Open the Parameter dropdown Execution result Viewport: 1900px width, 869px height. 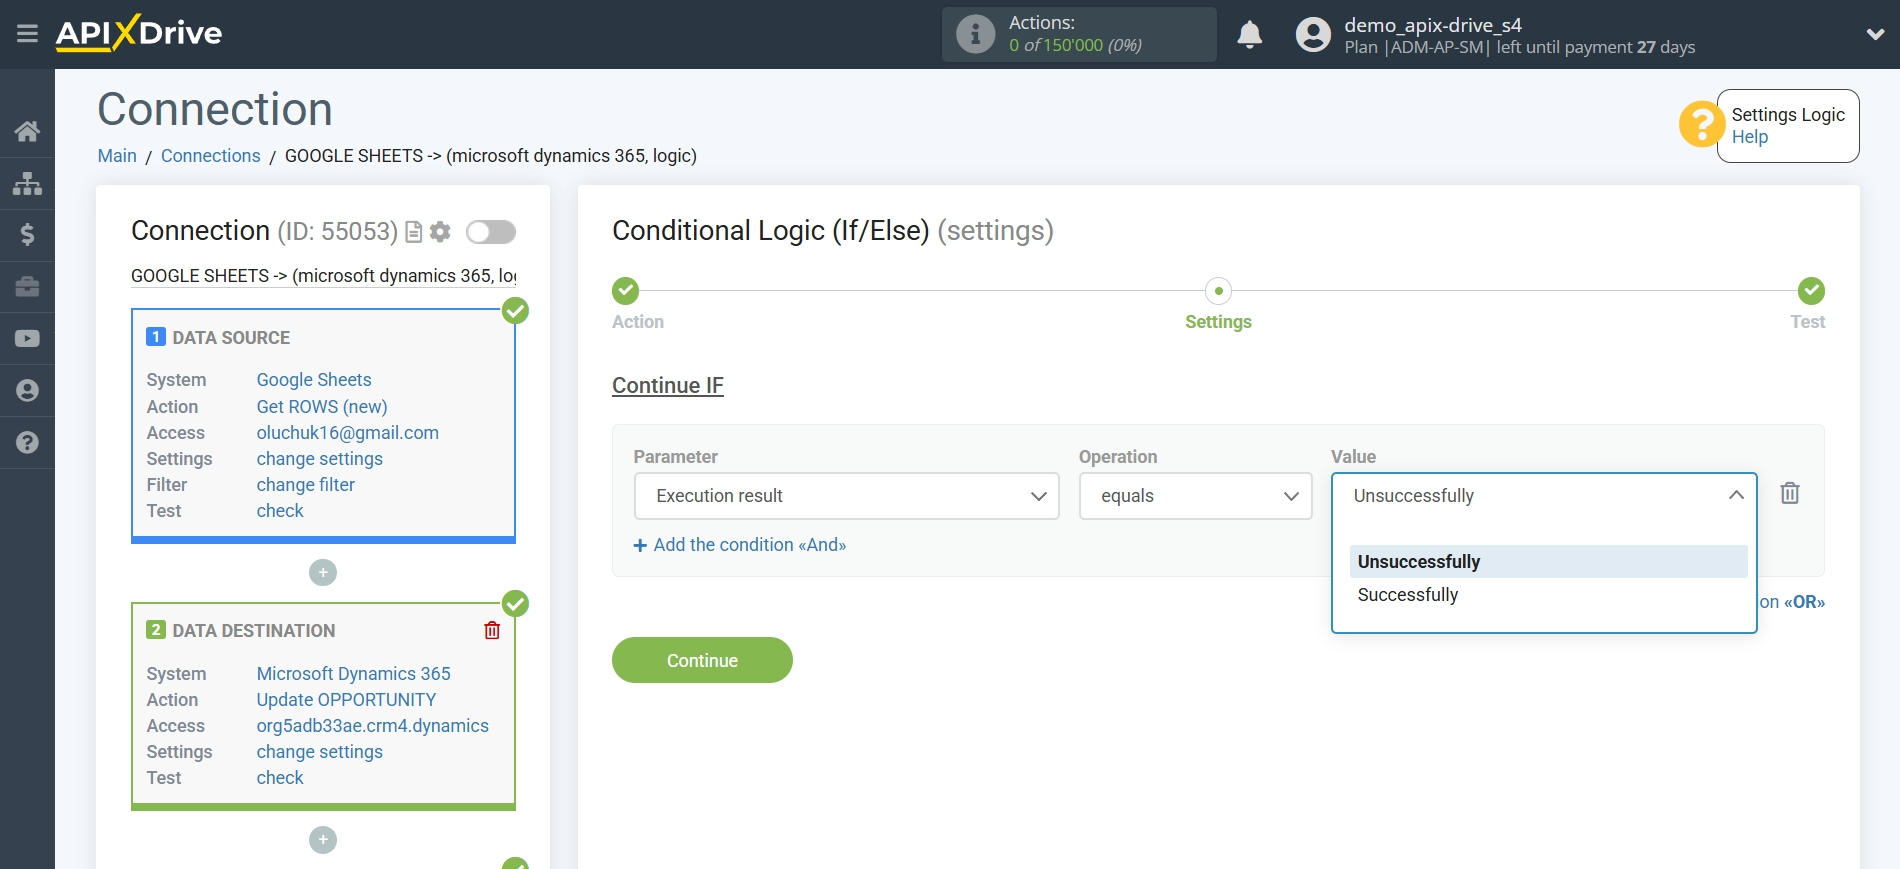click(x=847, y=496)
